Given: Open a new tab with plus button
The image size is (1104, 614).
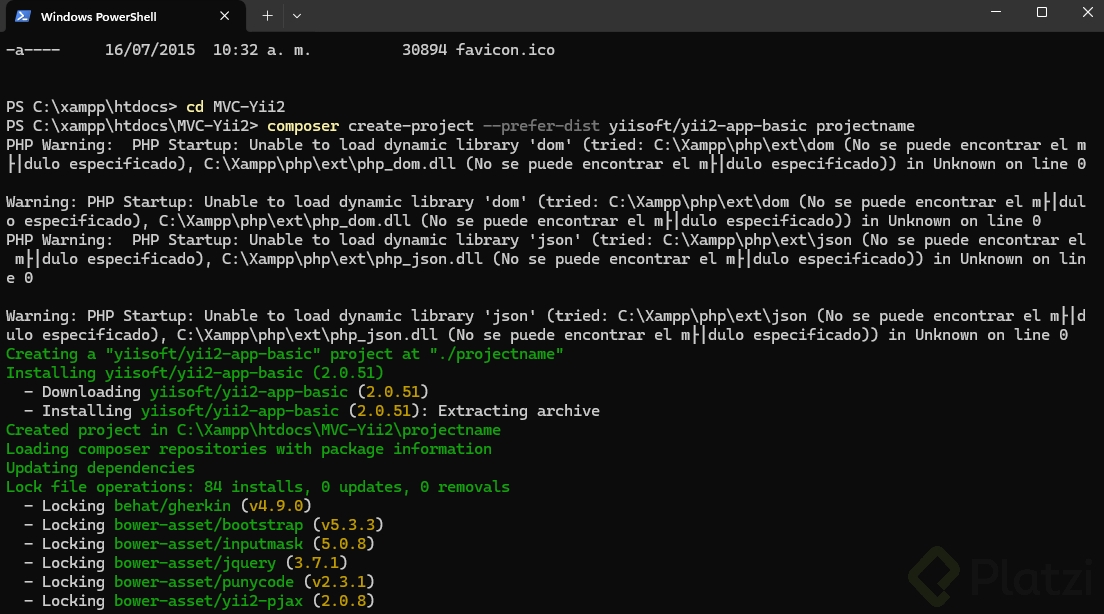Looking at the screenshot, I should click(267, 16).
